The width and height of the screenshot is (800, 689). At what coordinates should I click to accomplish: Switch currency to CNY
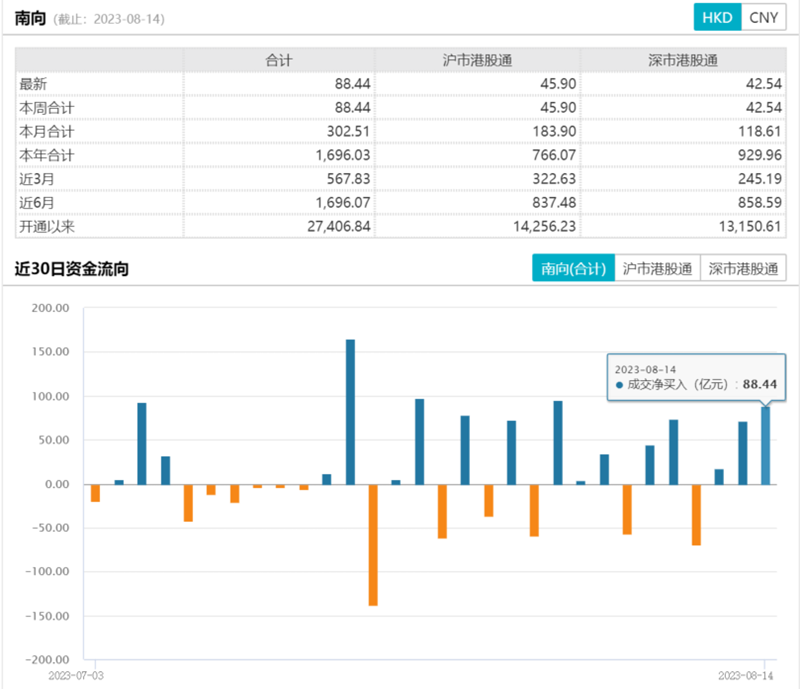coord(763,17)
